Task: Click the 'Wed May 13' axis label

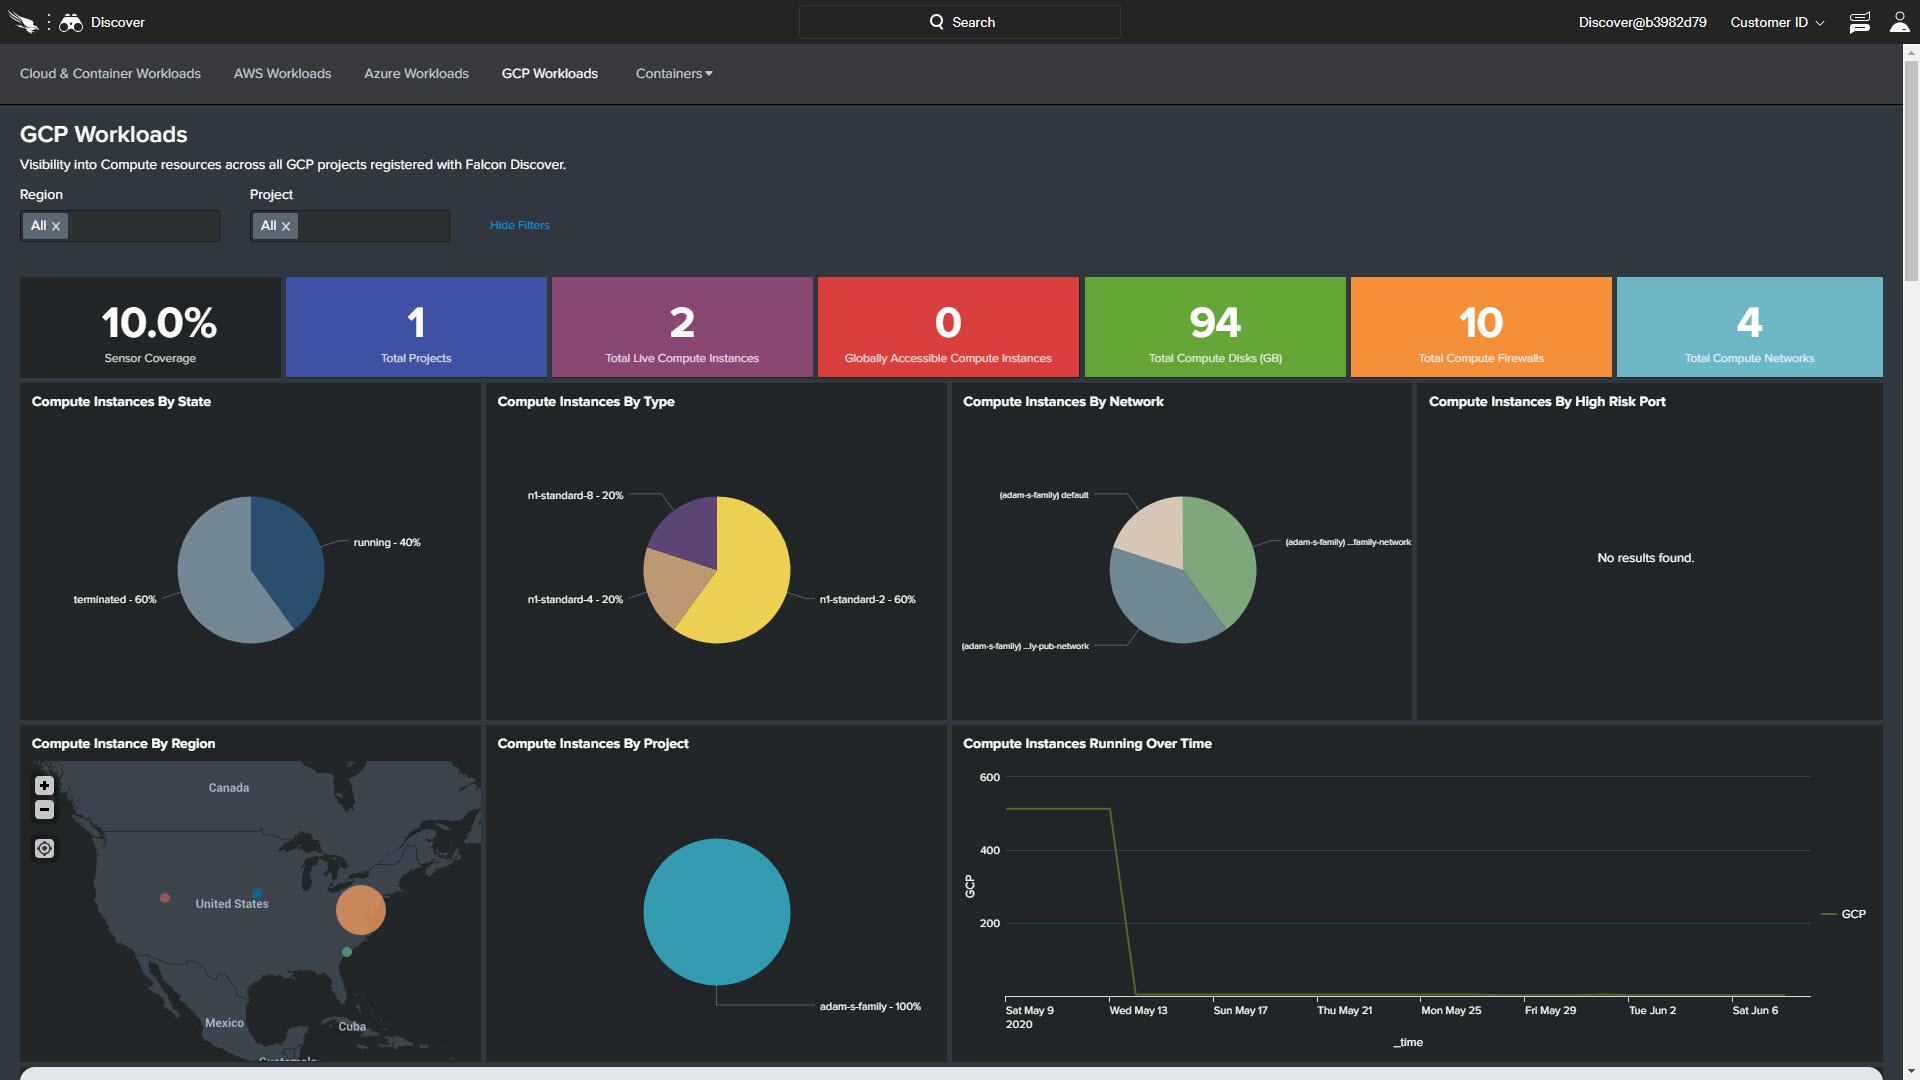Action: pos(1138,1010)
